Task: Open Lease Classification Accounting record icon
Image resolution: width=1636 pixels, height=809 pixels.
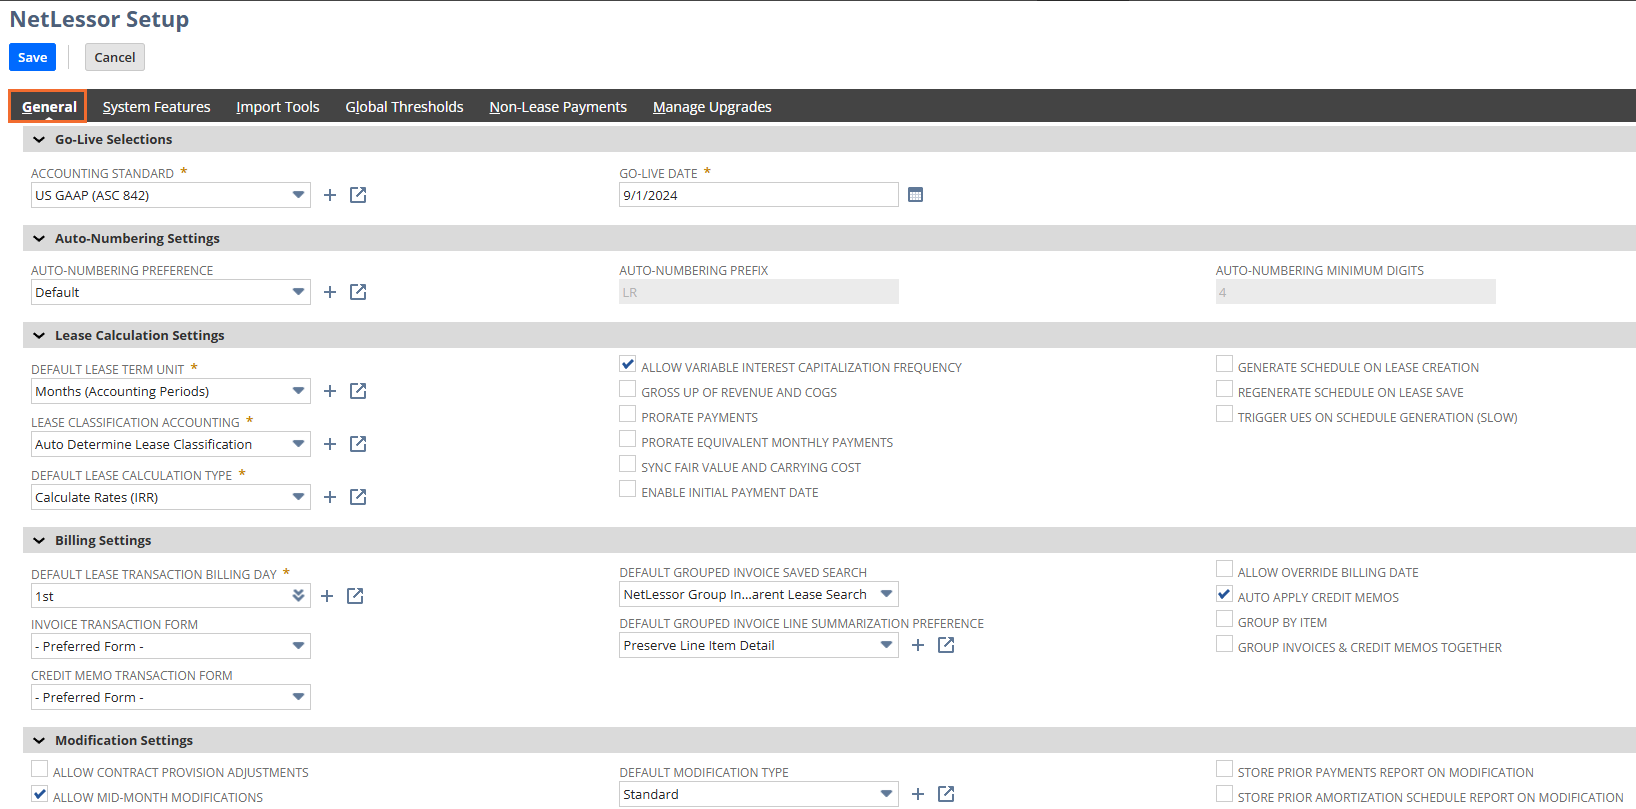Action: 358,444
